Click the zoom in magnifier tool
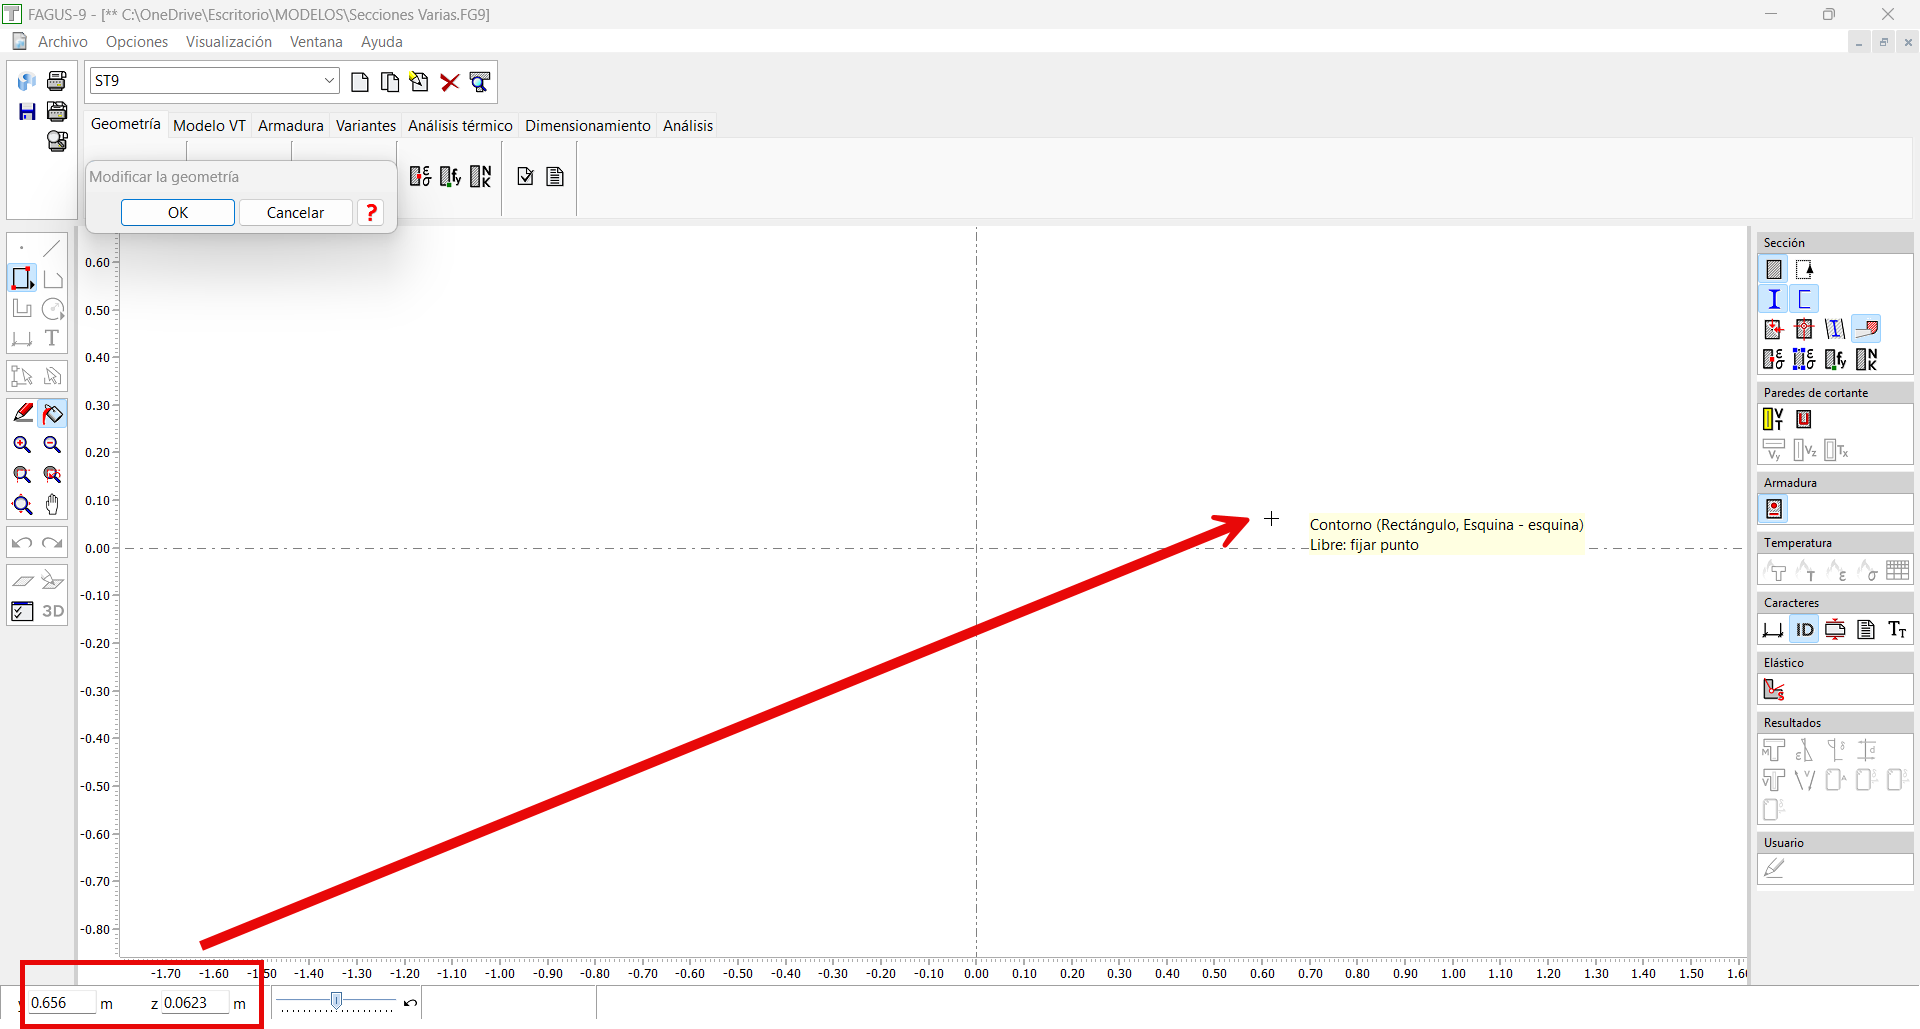 click(x=22, y=445)
